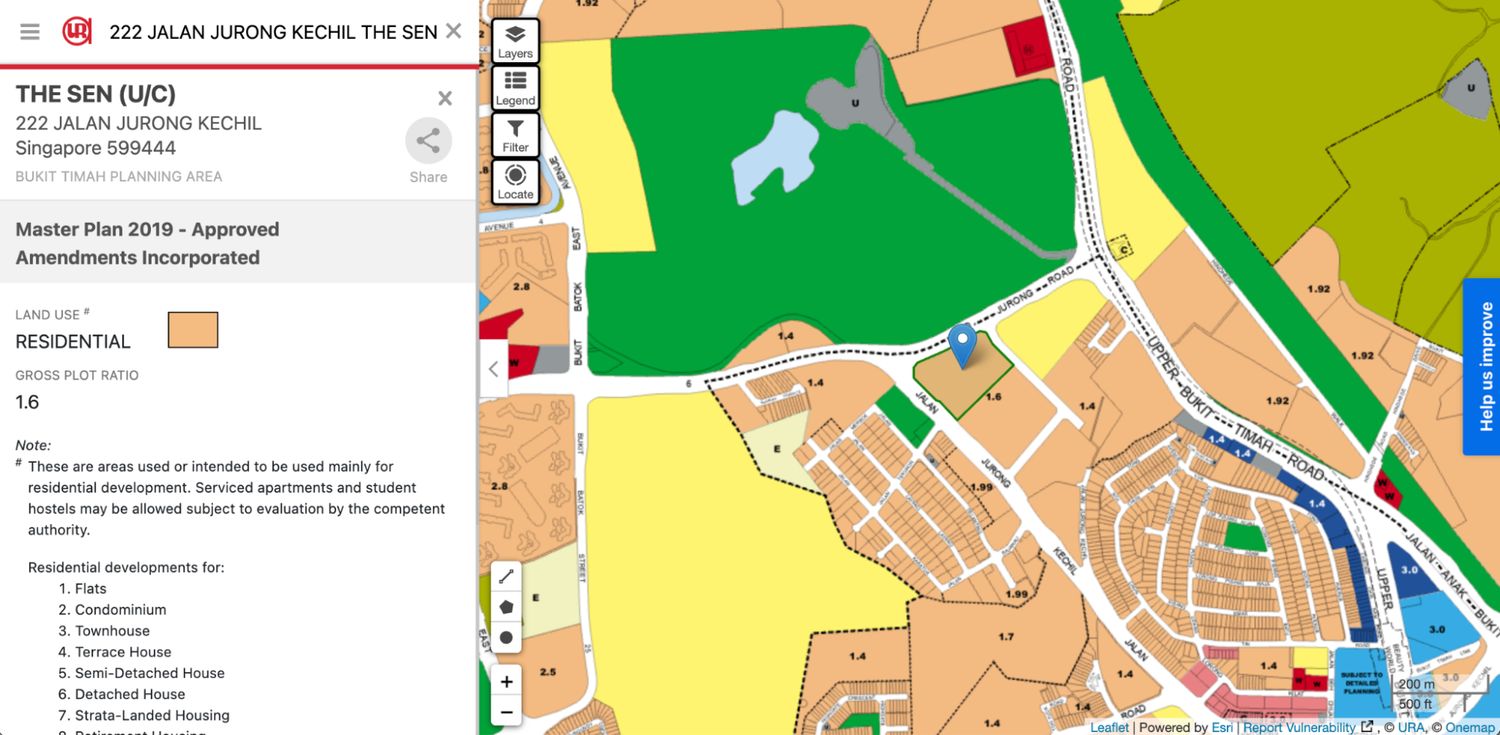The height and width of the screenshot is (735, 1500).
Task: Select the line measurement tool
Action: [506, 576]
